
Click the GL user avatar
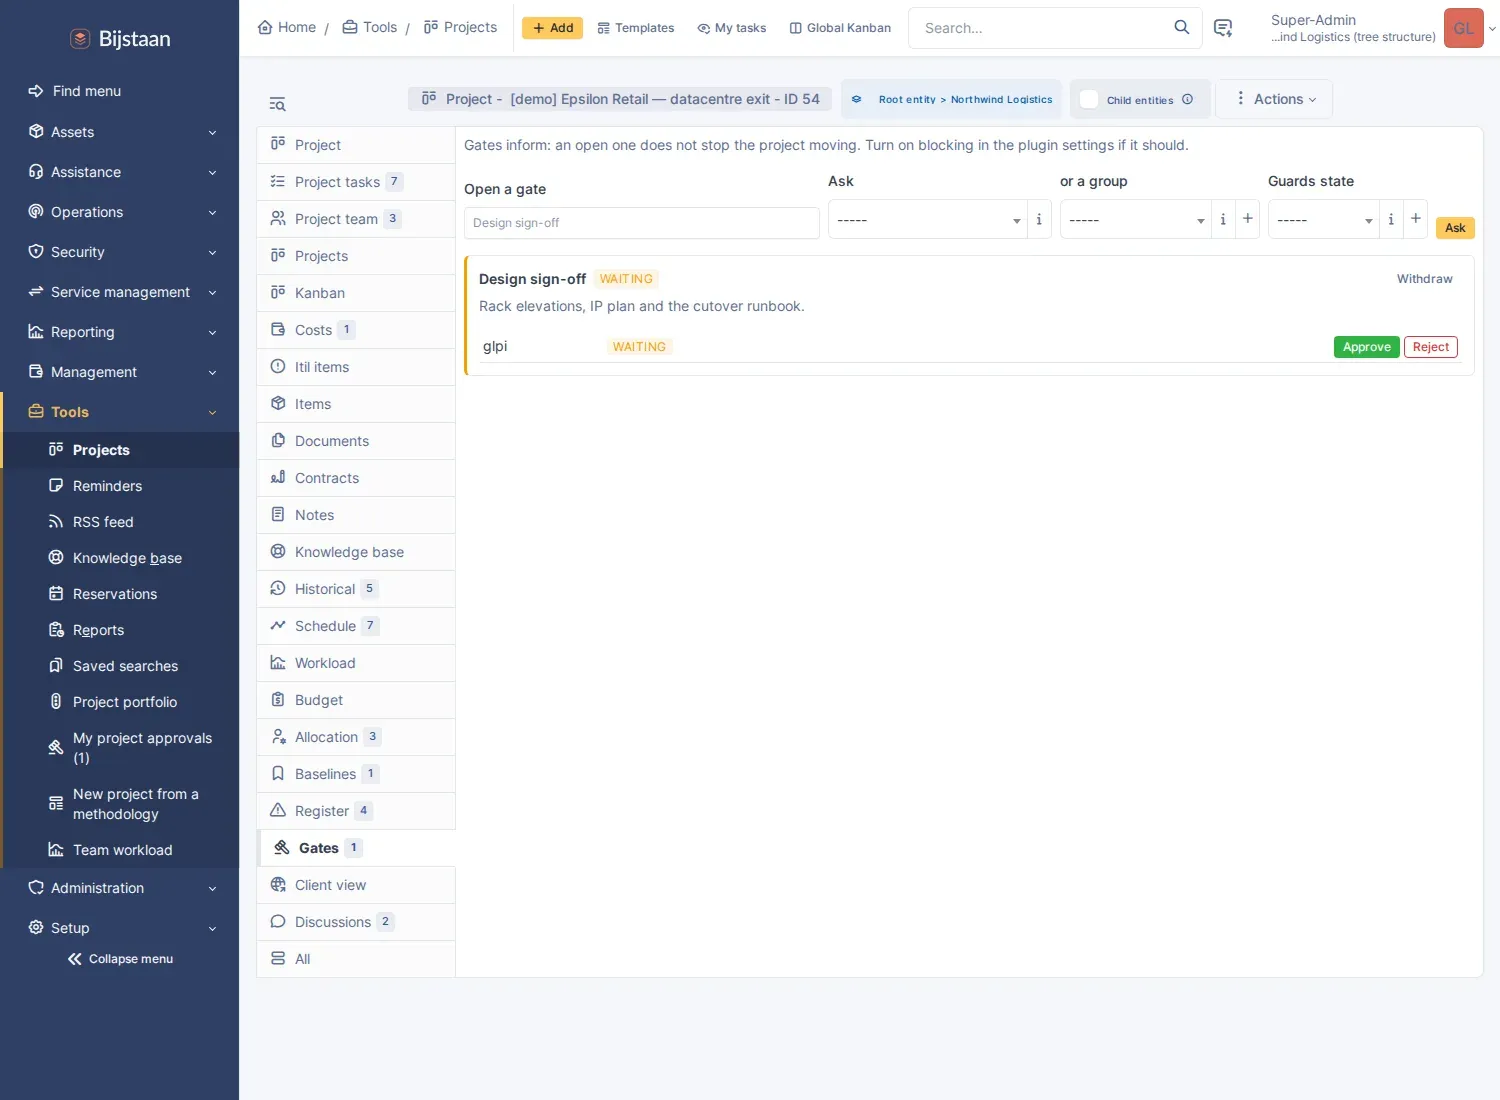(1463, 28)
